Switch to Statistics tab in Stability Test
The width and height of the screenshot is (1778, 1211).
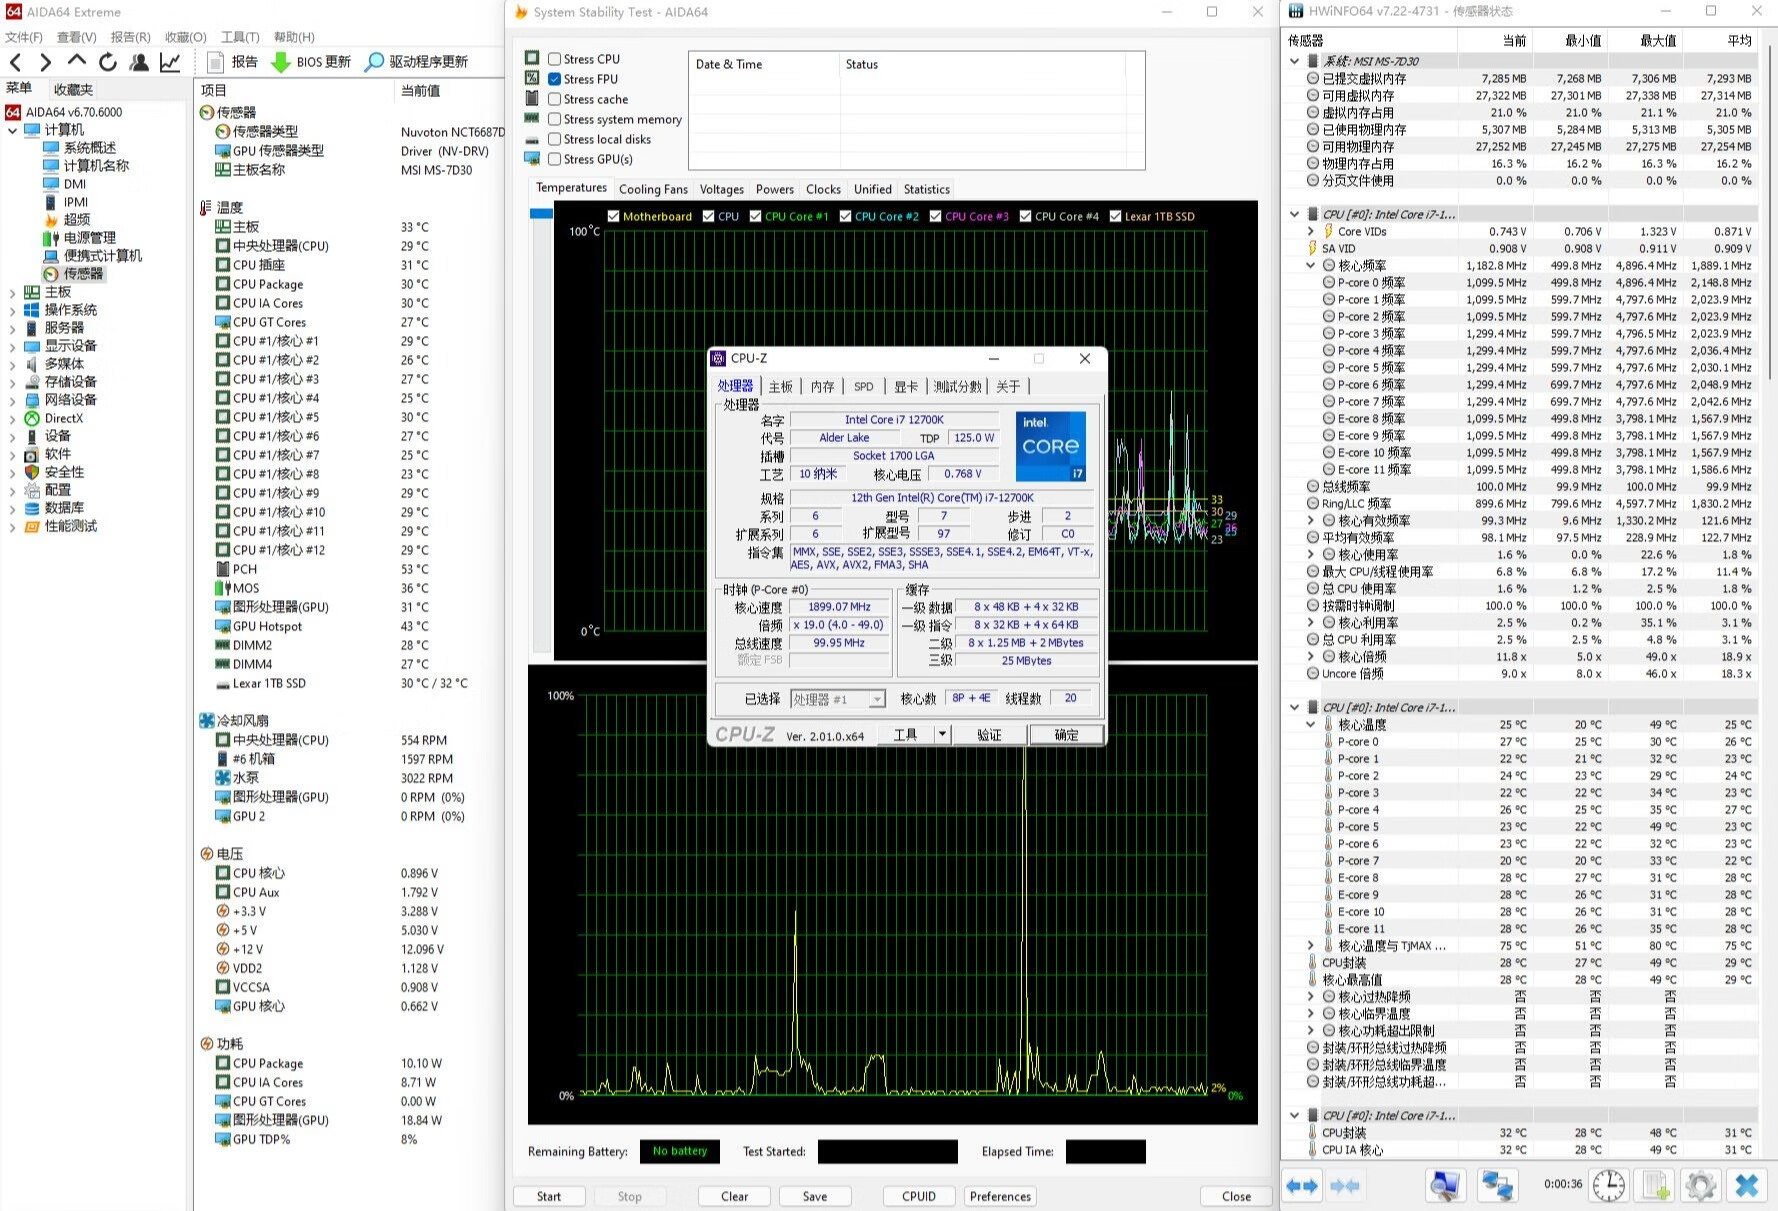pyautogui.click(x=927, y=189)
